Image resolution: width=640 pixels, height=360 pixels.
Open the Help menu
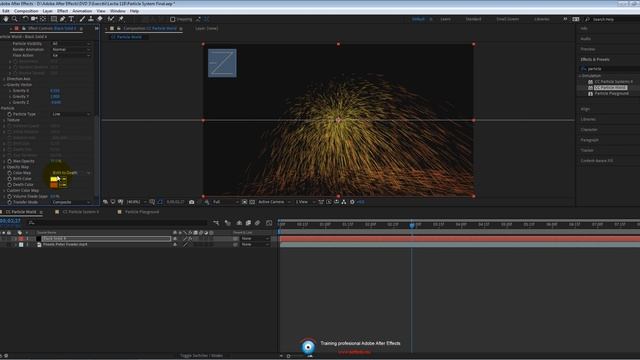134,11
